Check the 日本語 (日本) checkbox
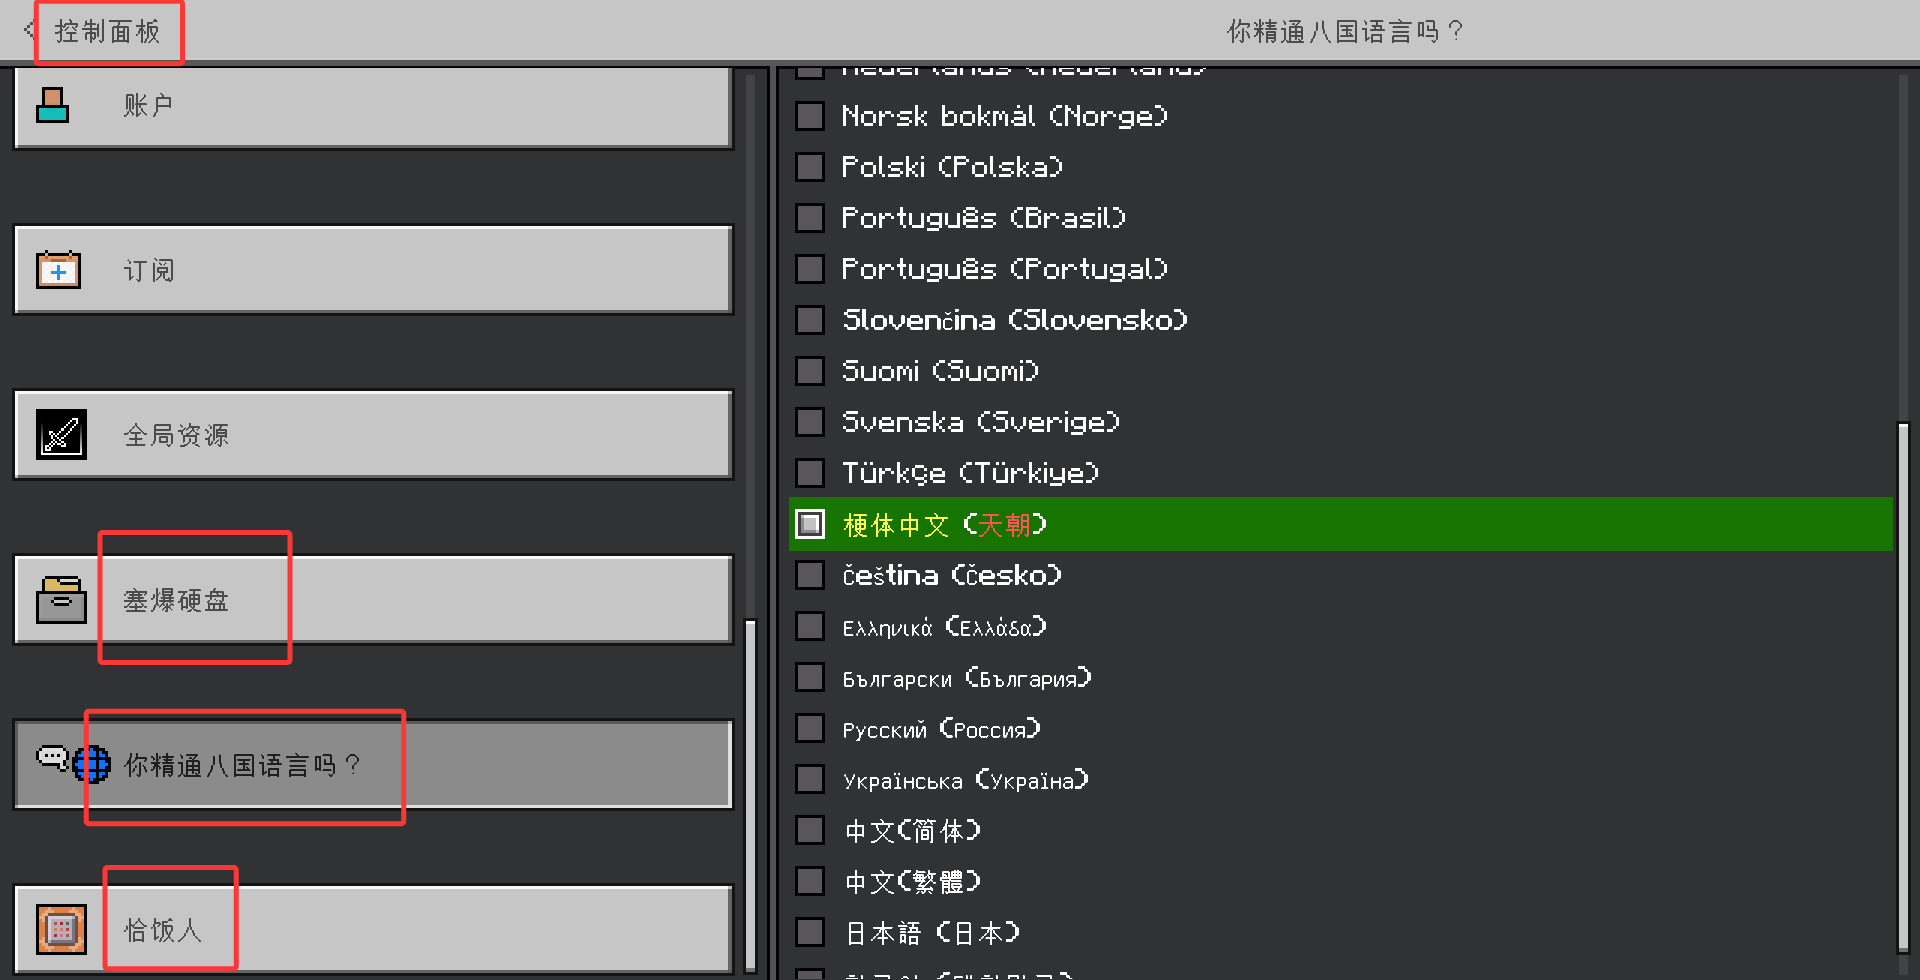The image size is (1920, 980). click(x=810, y=933)
